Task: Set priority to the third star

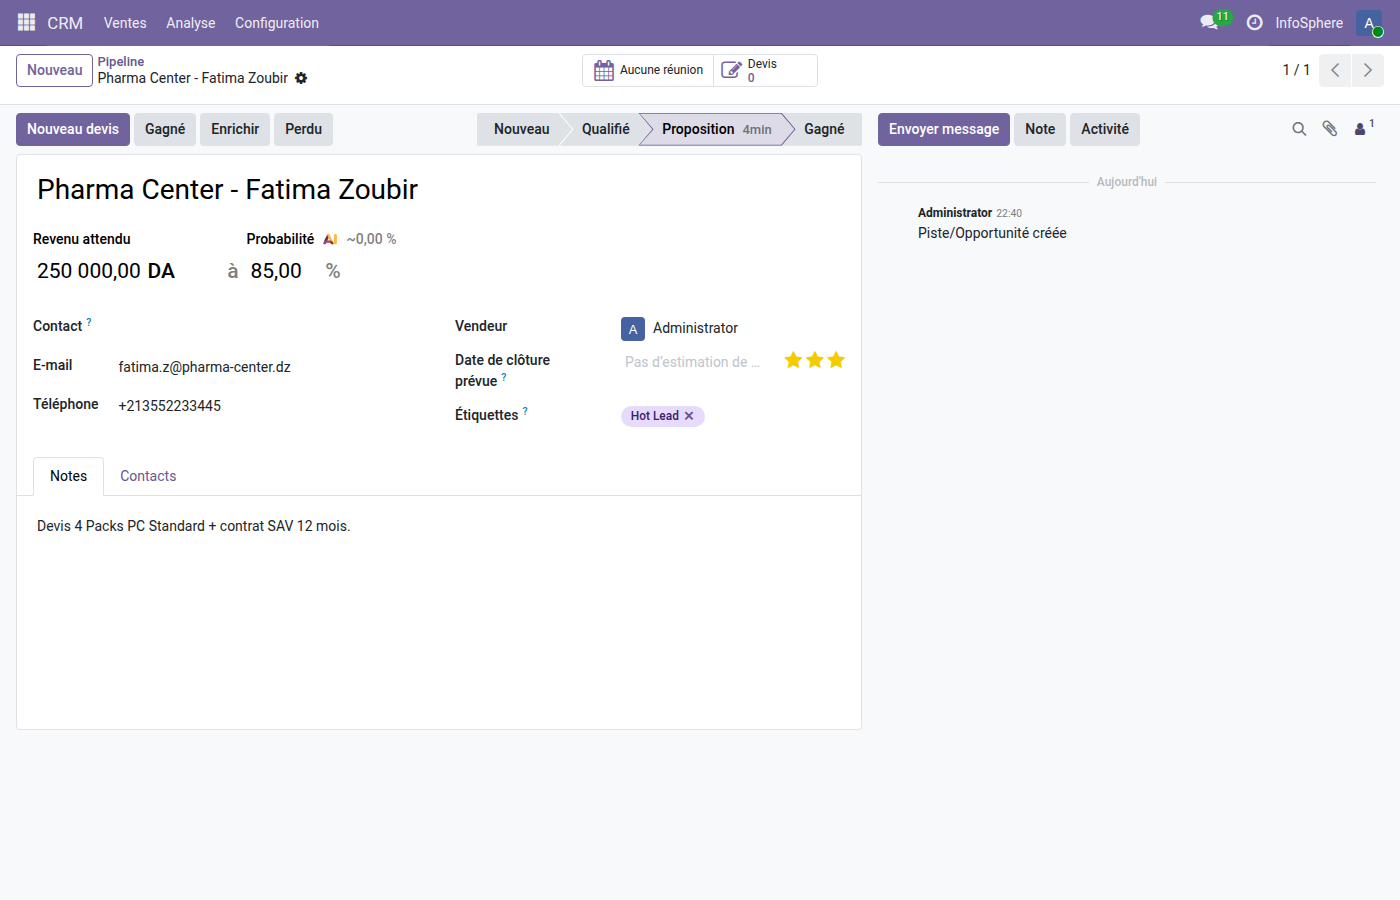Action: tap(836, 360)
